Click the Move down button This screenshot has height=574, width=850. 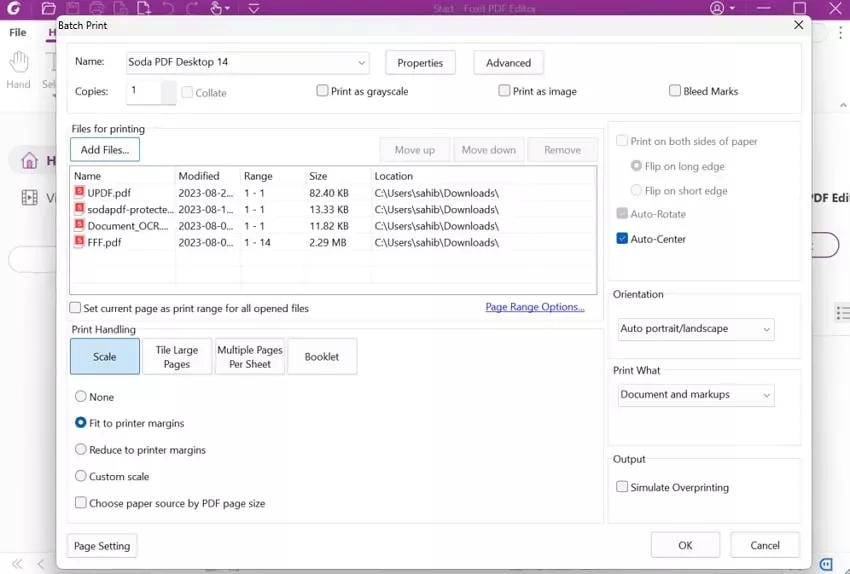coord(488,150)
